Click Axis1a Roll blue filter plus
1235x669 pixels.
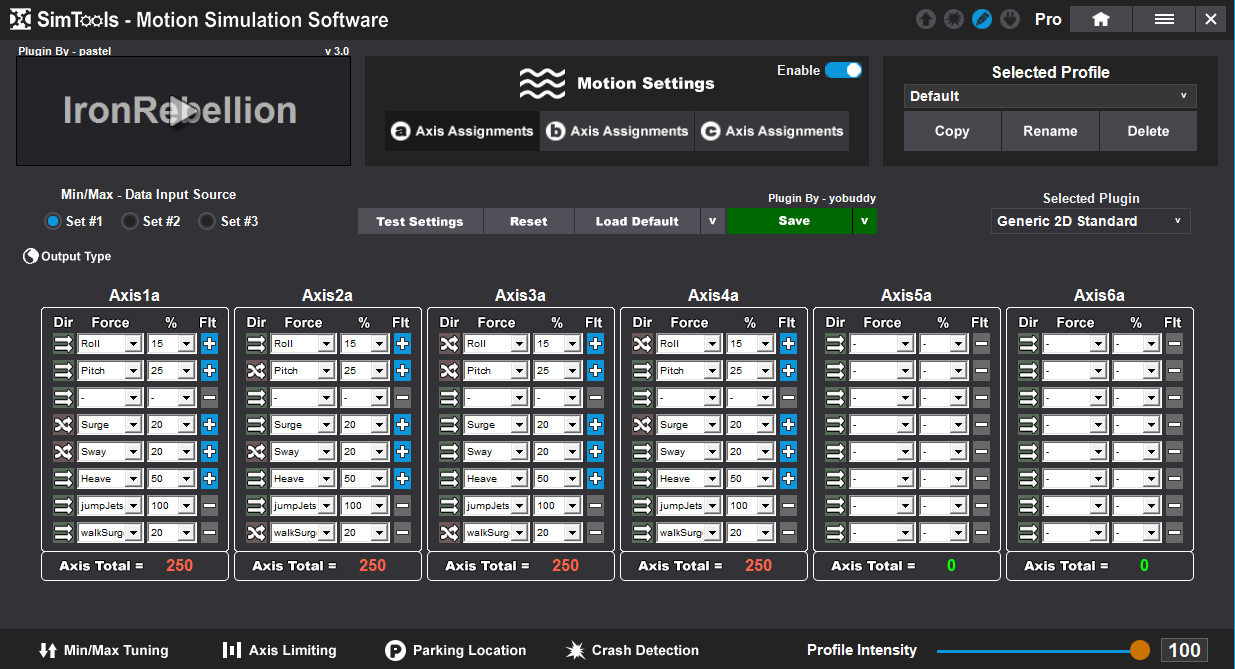tap(209, 343)
